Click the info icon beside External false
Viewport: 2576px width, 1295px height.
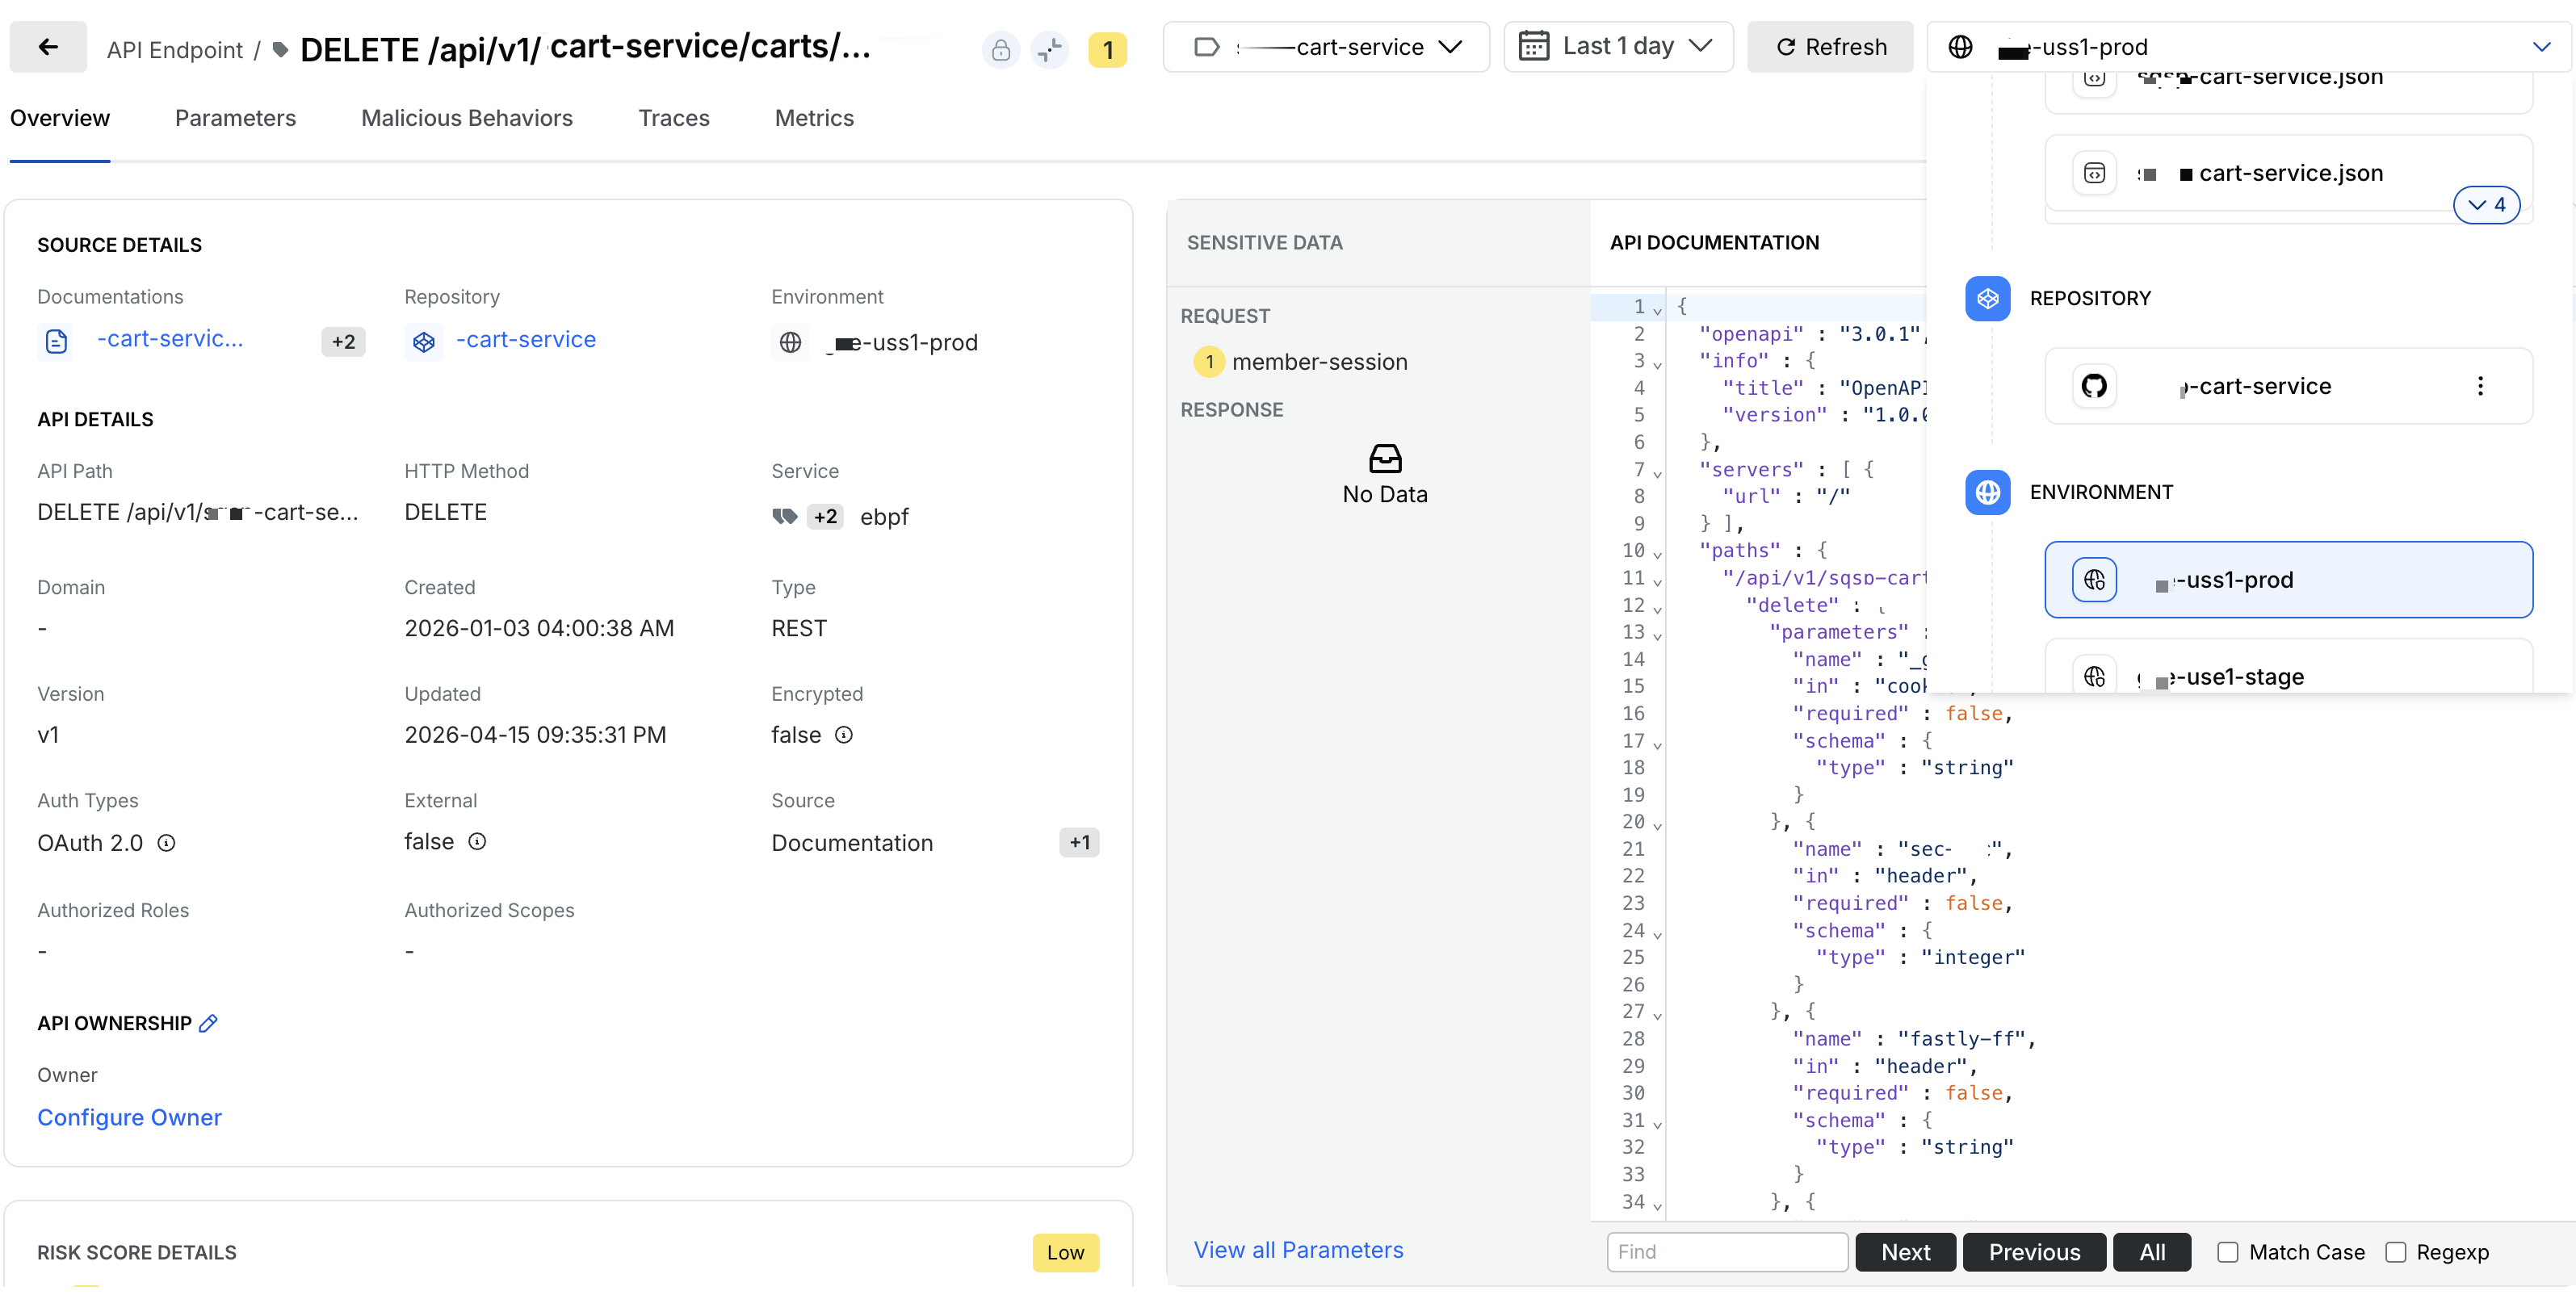click(478, 841)
